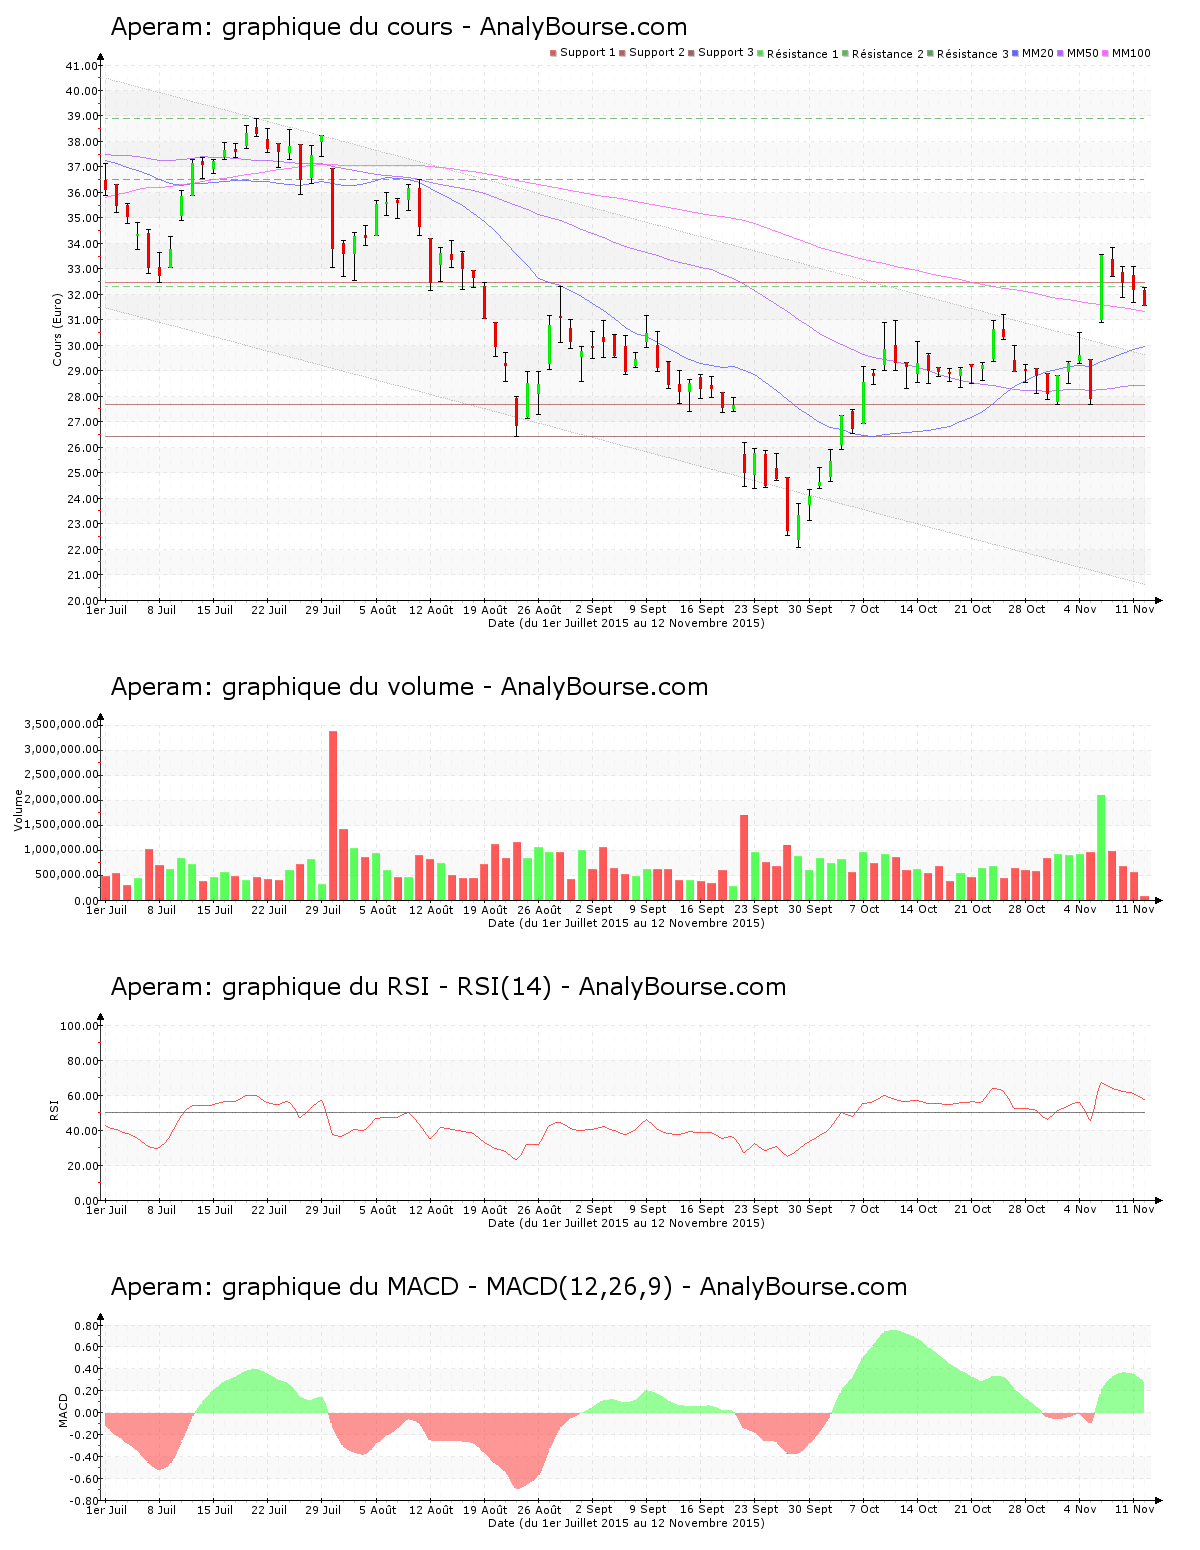Image resolution: width=1200 pixels, height=1550 pixels.
Task: Click the 'graphique du volume' chart title
Action: [x=409, y=687]
